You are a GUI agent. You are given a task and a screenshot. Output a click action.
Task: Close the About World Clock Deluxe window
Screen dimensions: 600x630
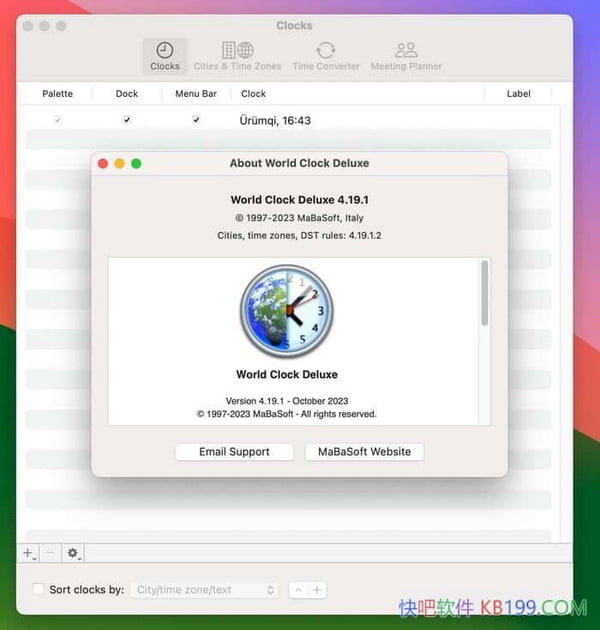103,163
